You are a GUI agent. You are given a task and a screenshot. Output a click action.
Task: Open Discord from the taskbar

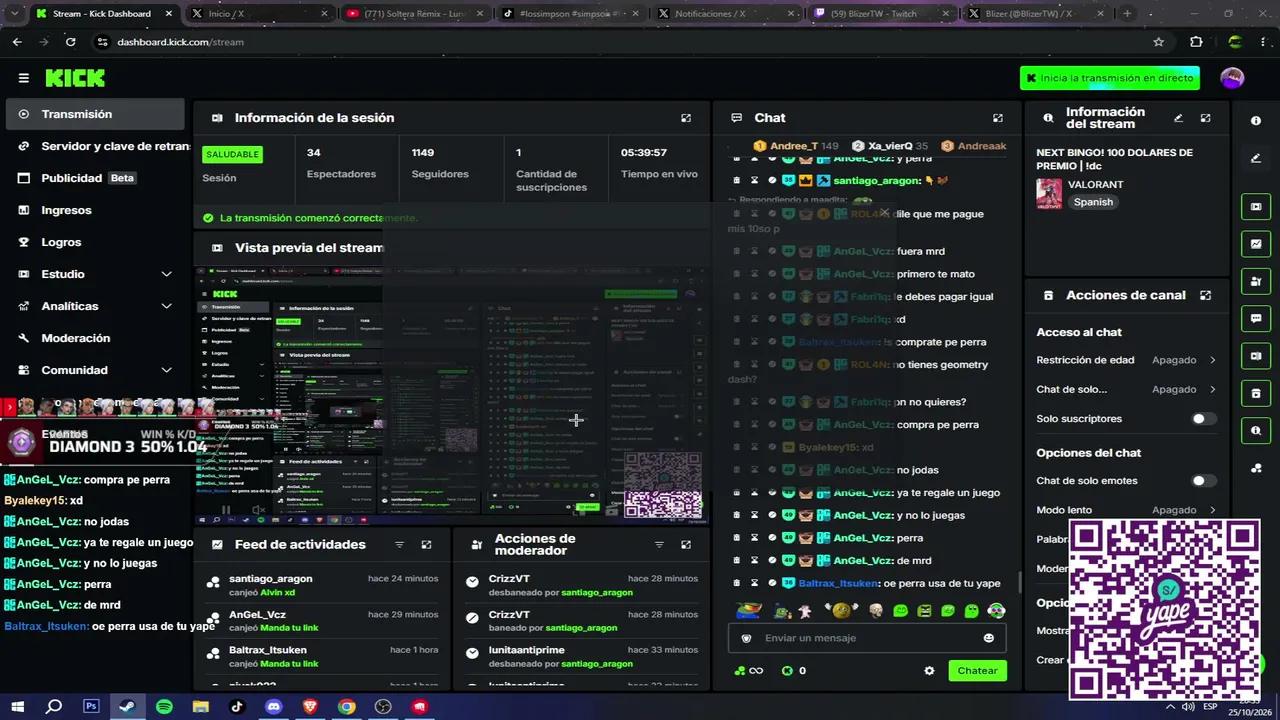pos(273,706)
